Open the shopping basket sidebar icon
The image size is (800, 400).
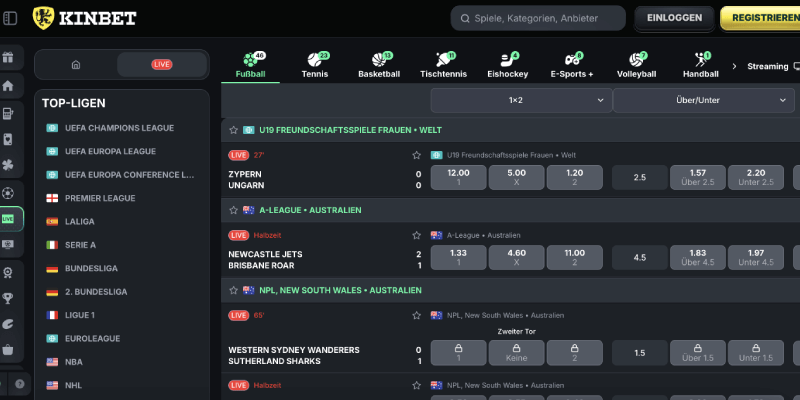(8, 350)
